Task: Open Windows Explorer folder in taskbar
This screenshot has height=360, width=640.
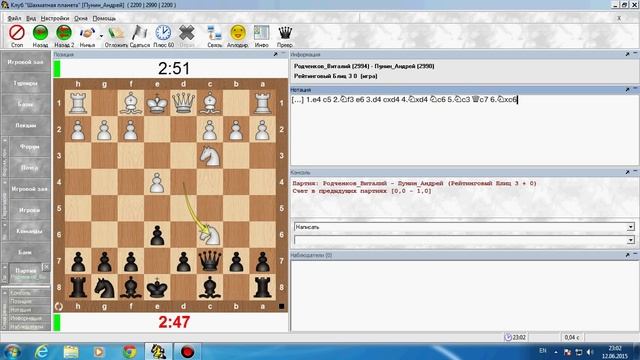Action: pyautogui.click(x=71, y=351)
